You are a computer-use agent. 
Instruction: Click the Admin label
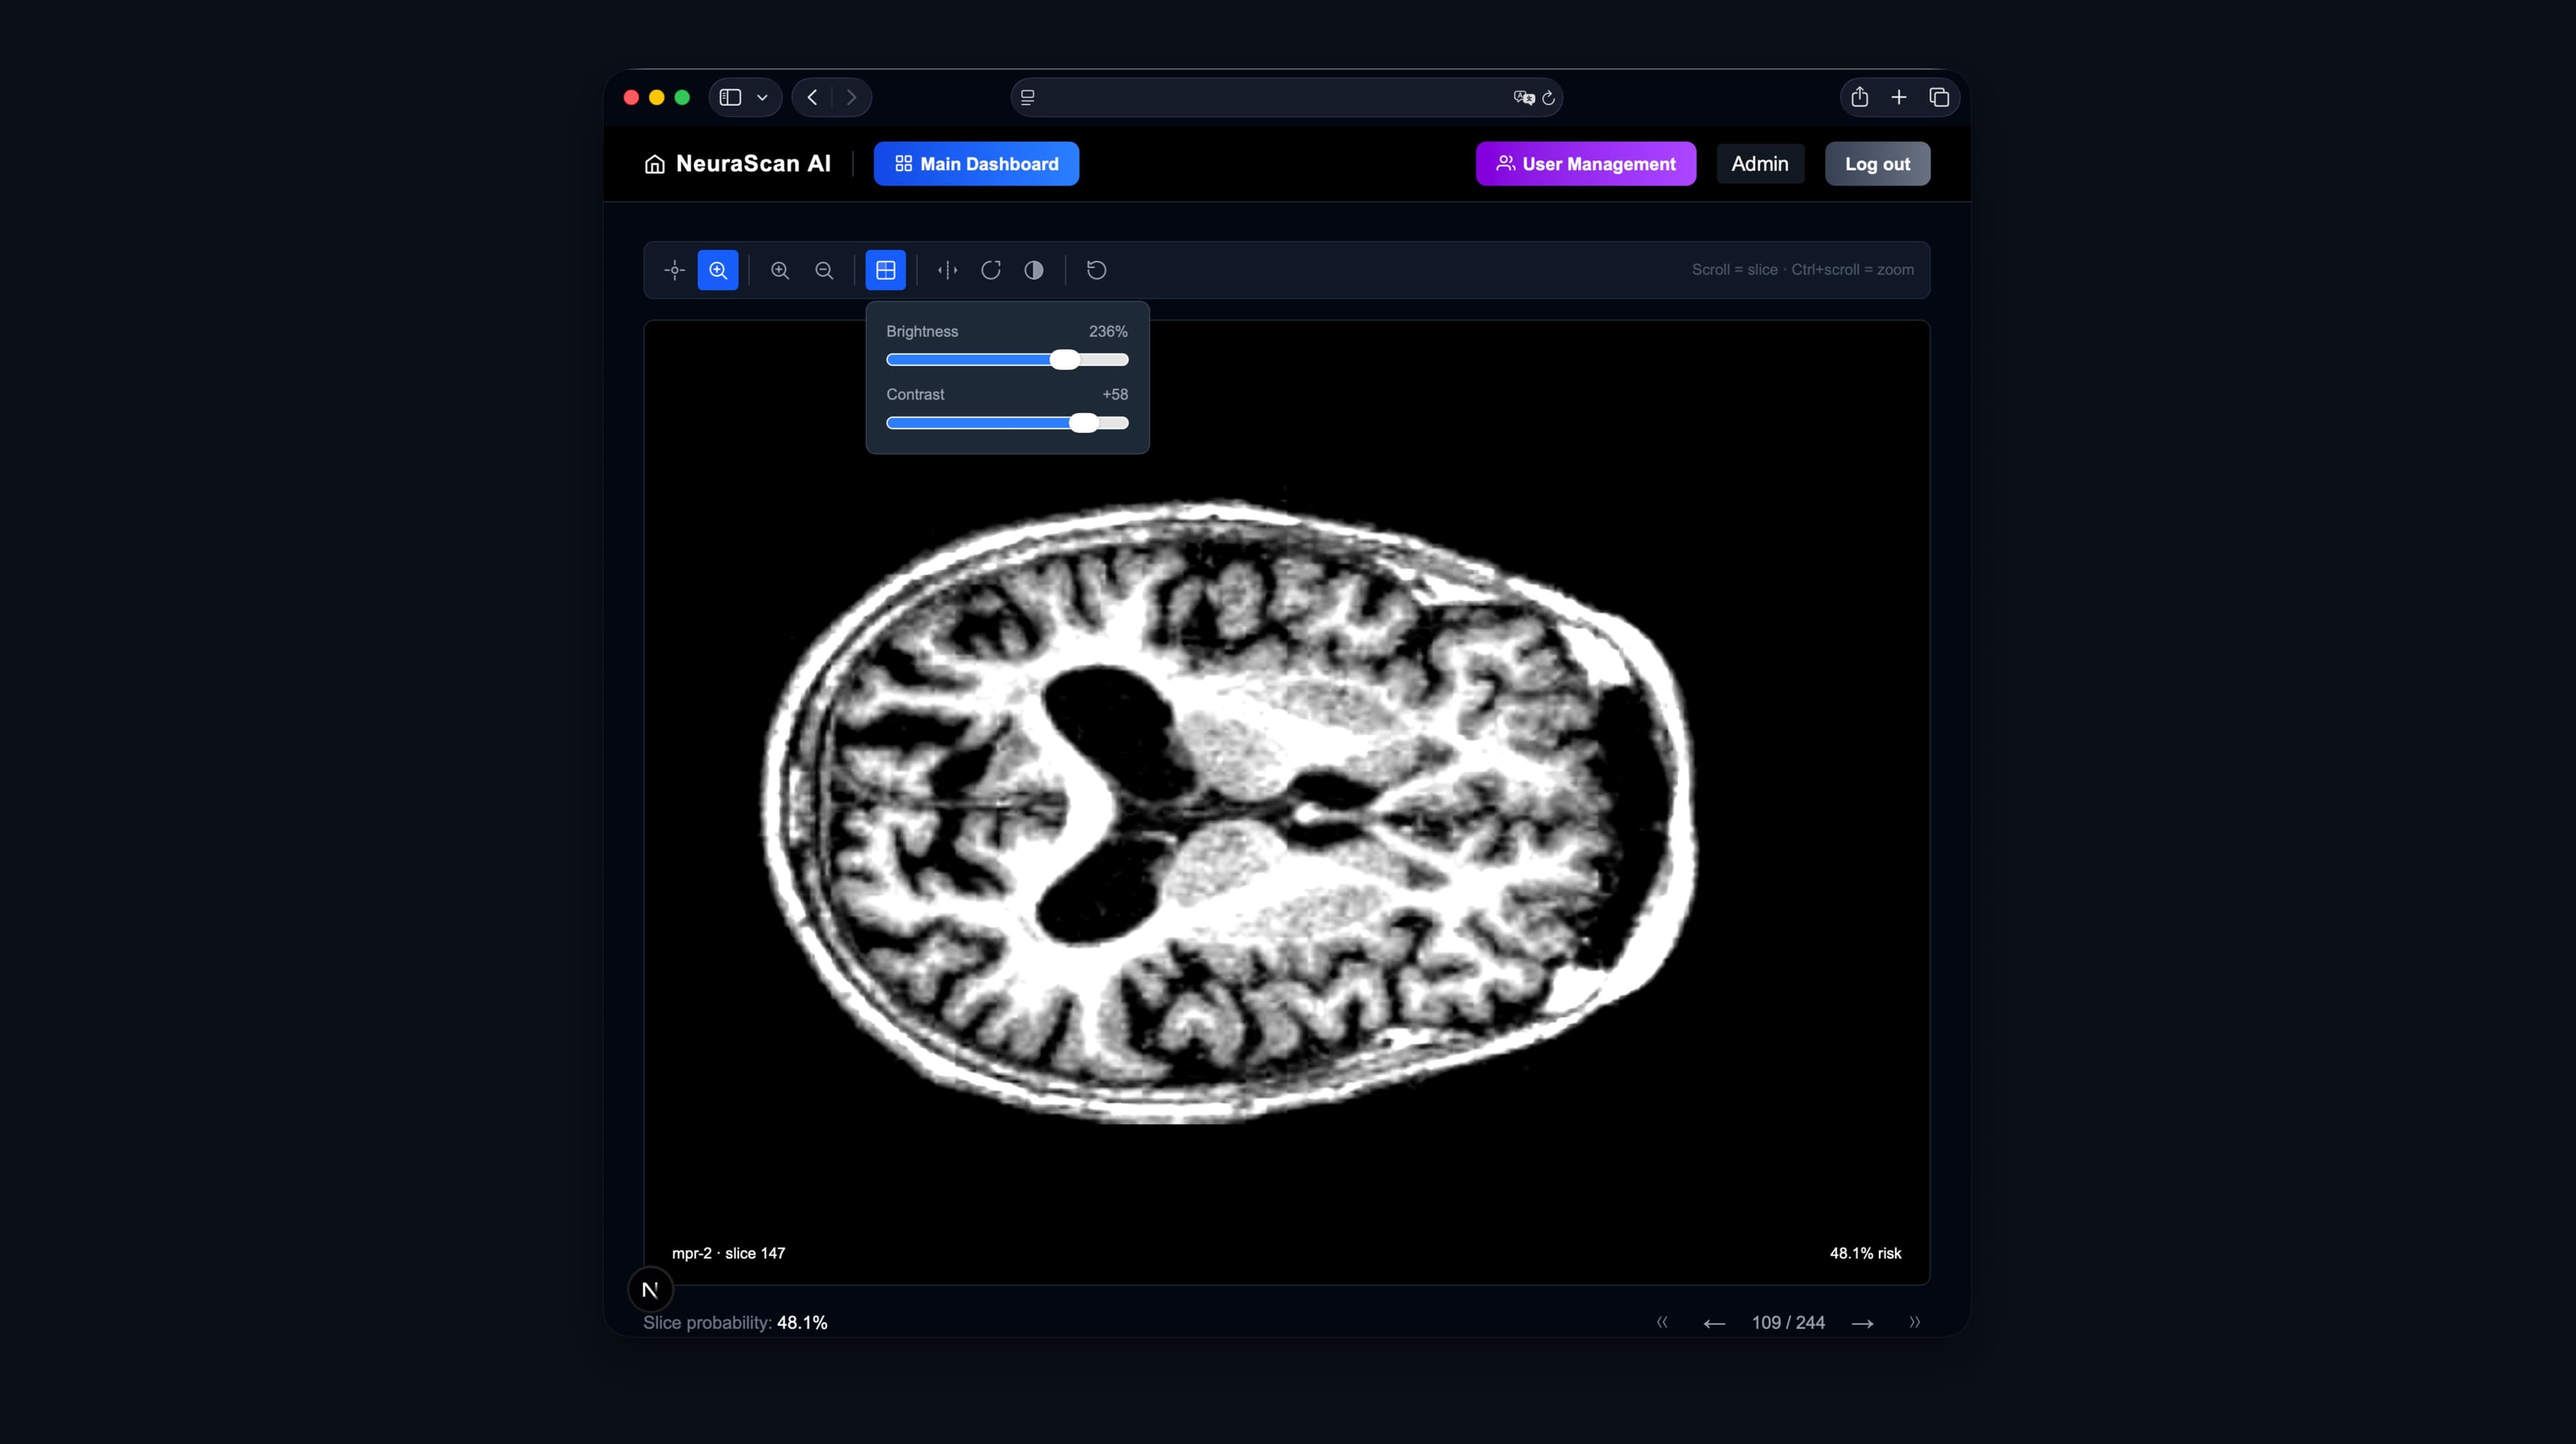click(1760, 164)
